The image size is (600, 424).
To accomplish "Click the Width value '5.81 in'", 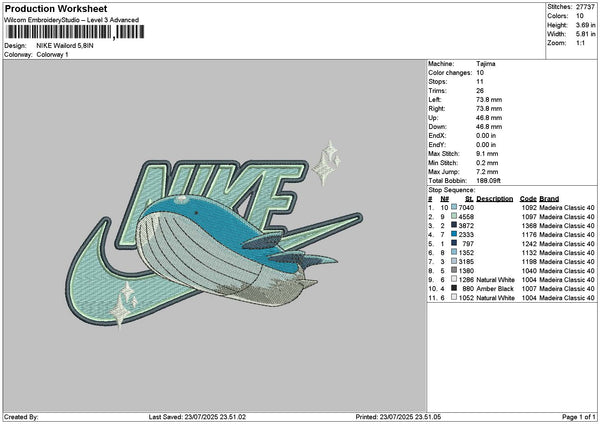I will [585, 34].
